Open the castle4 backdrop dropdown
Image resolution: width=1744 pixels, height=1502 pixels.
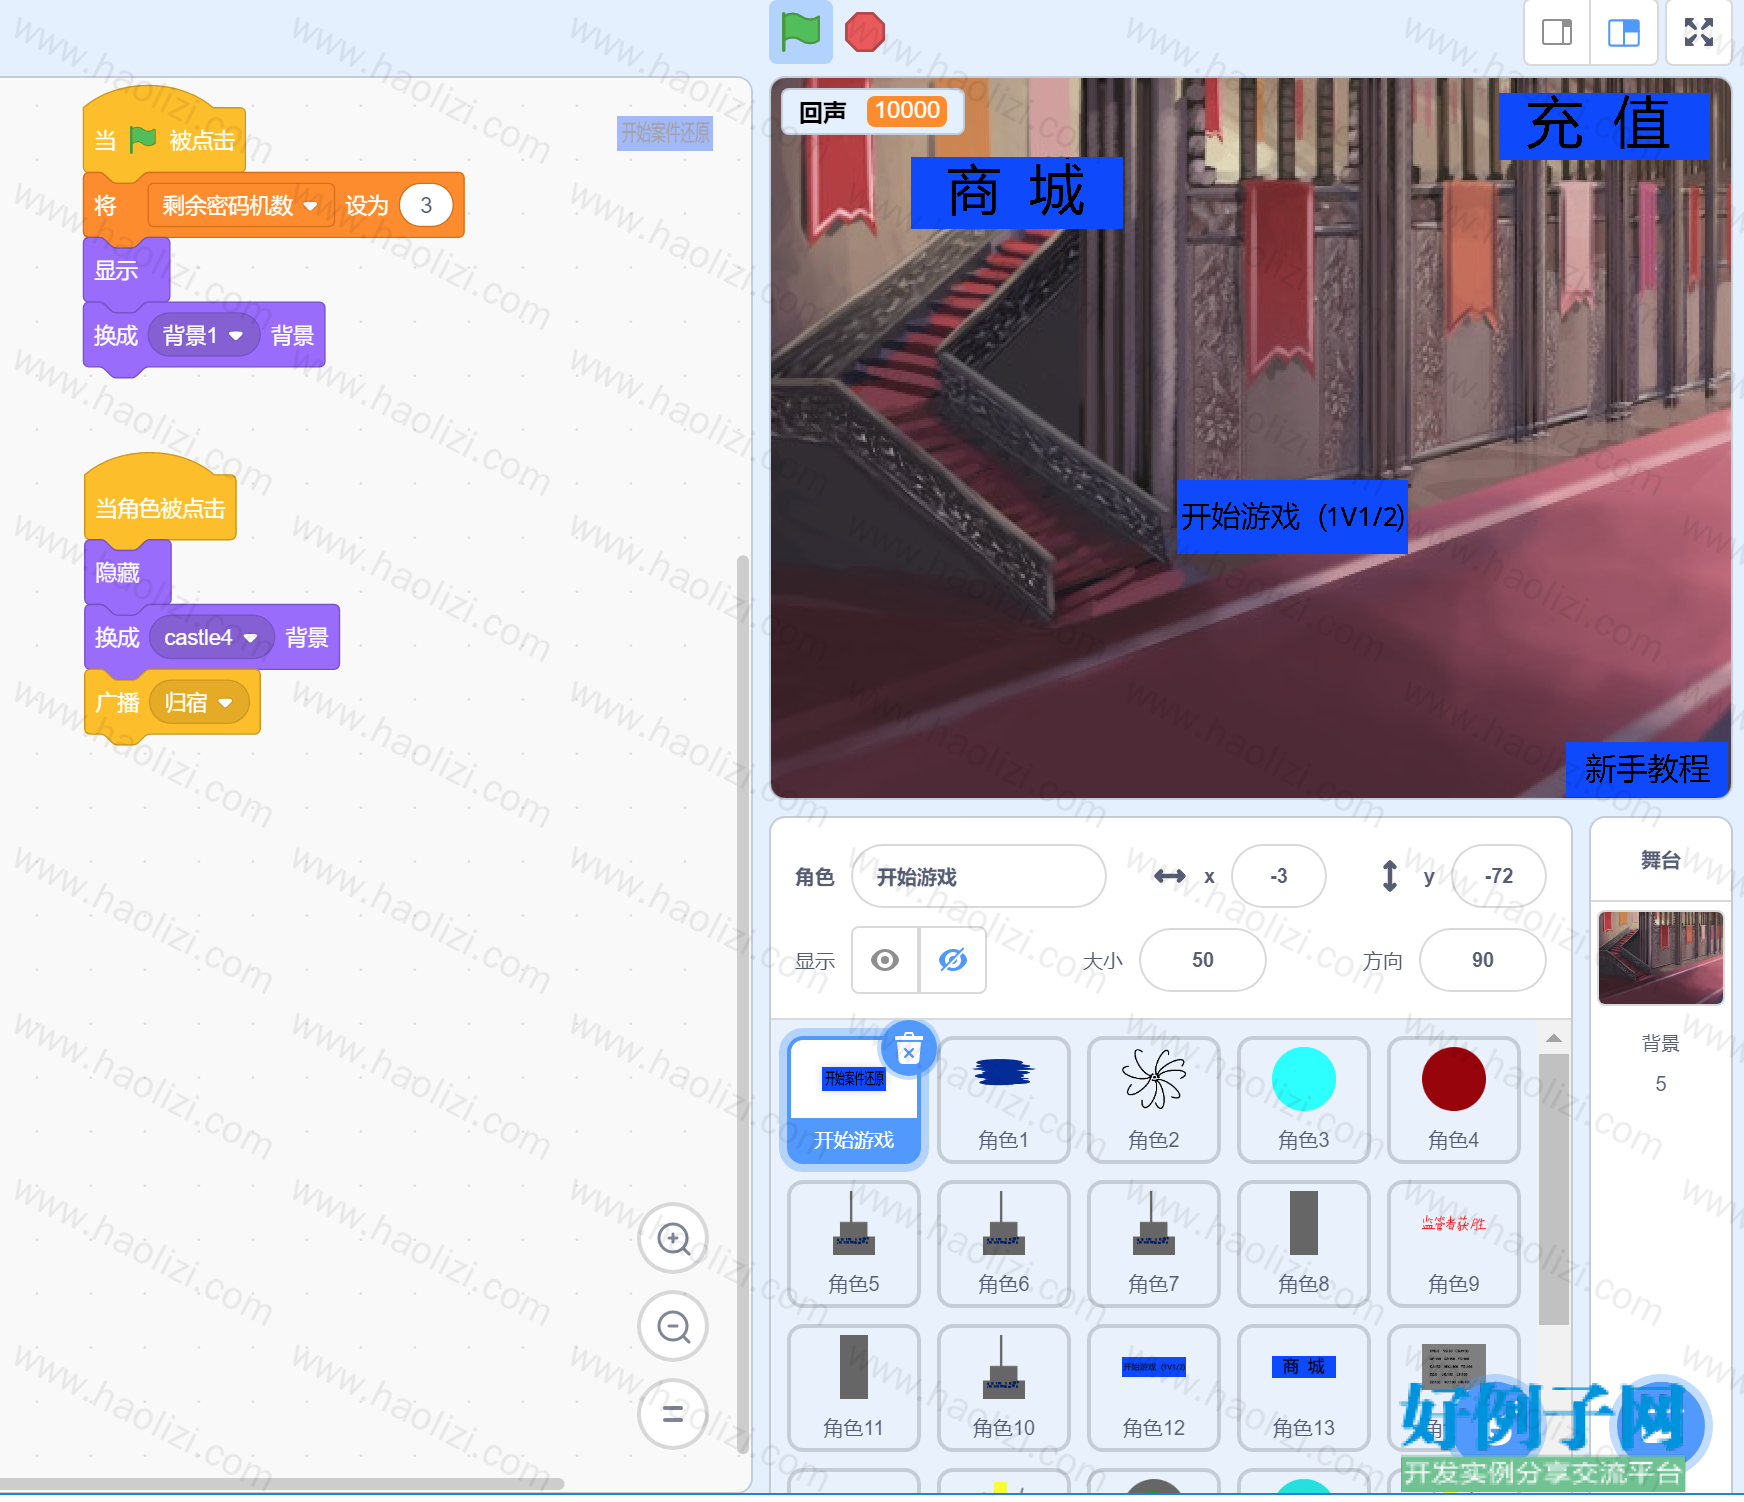(211, 638)
